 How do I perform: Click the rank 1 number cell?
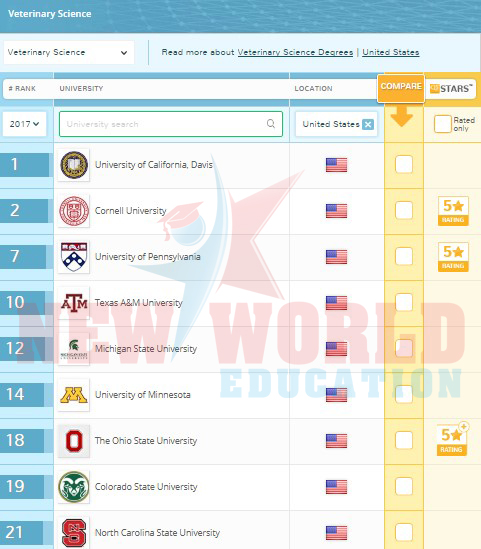(25, 165)
